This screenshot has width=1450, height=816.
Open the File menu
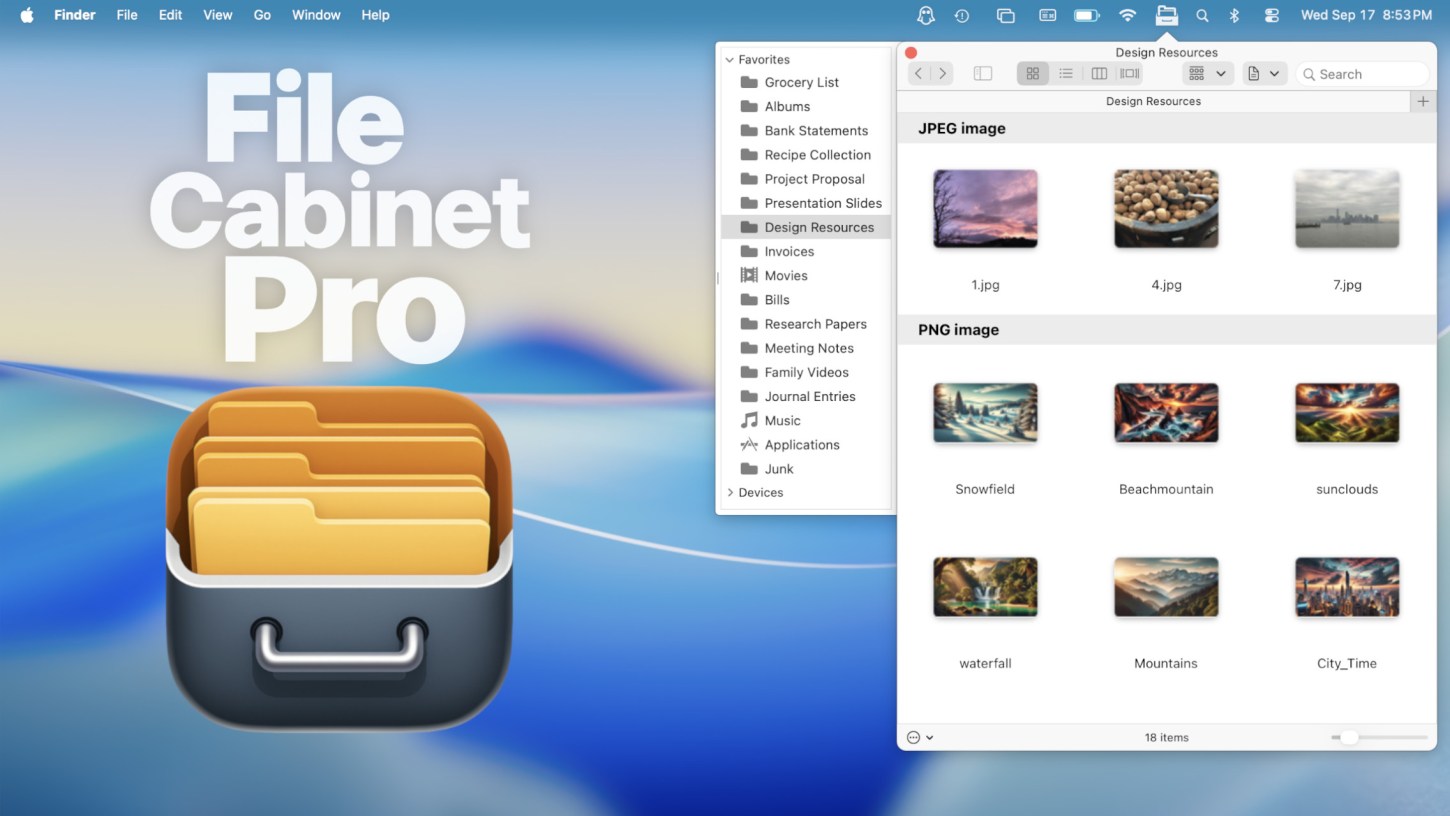[x=127, y=15]
